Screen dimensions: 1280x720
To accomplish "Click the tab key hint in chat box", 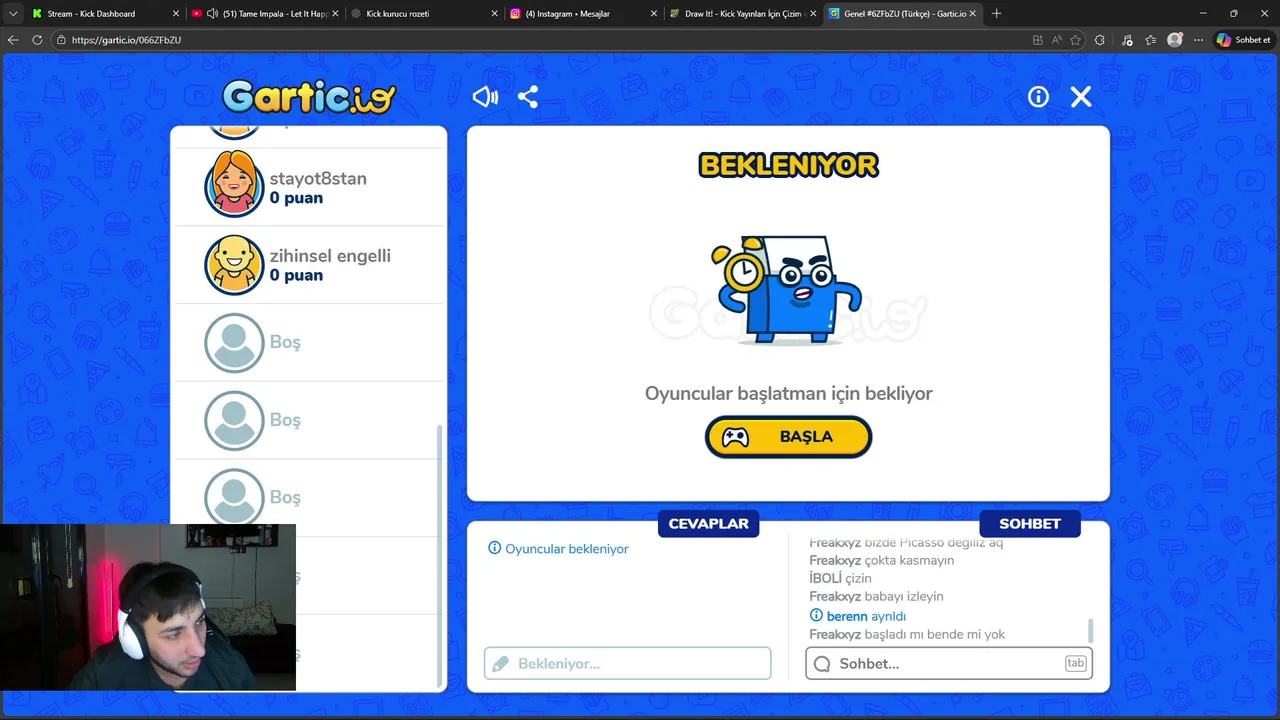I will click(1075, 663).
